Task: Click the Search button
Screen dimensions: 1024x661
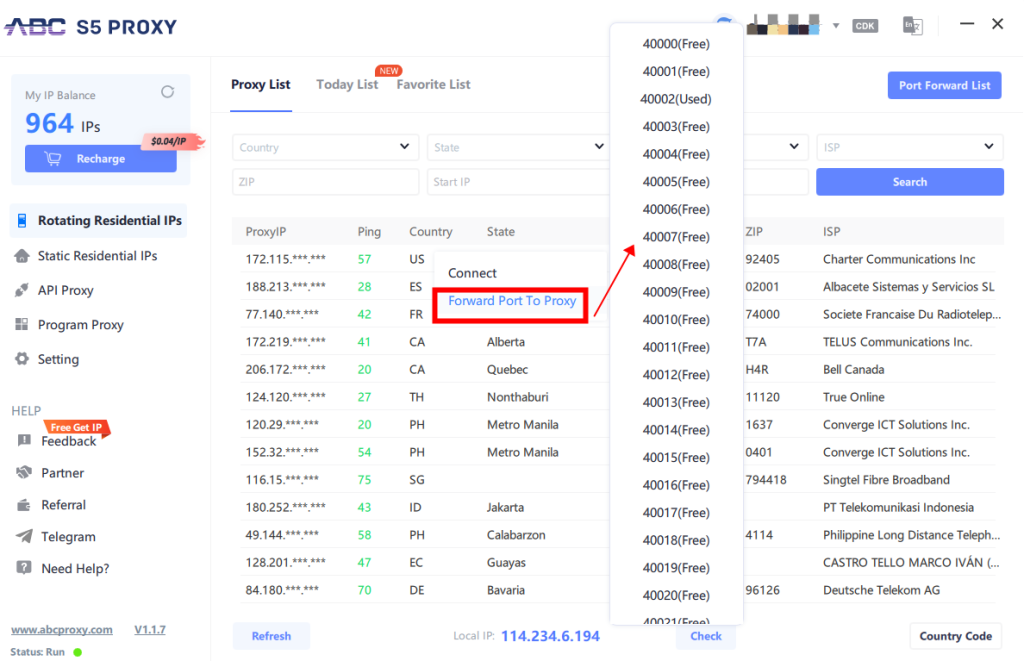Action: pos(910,182)
